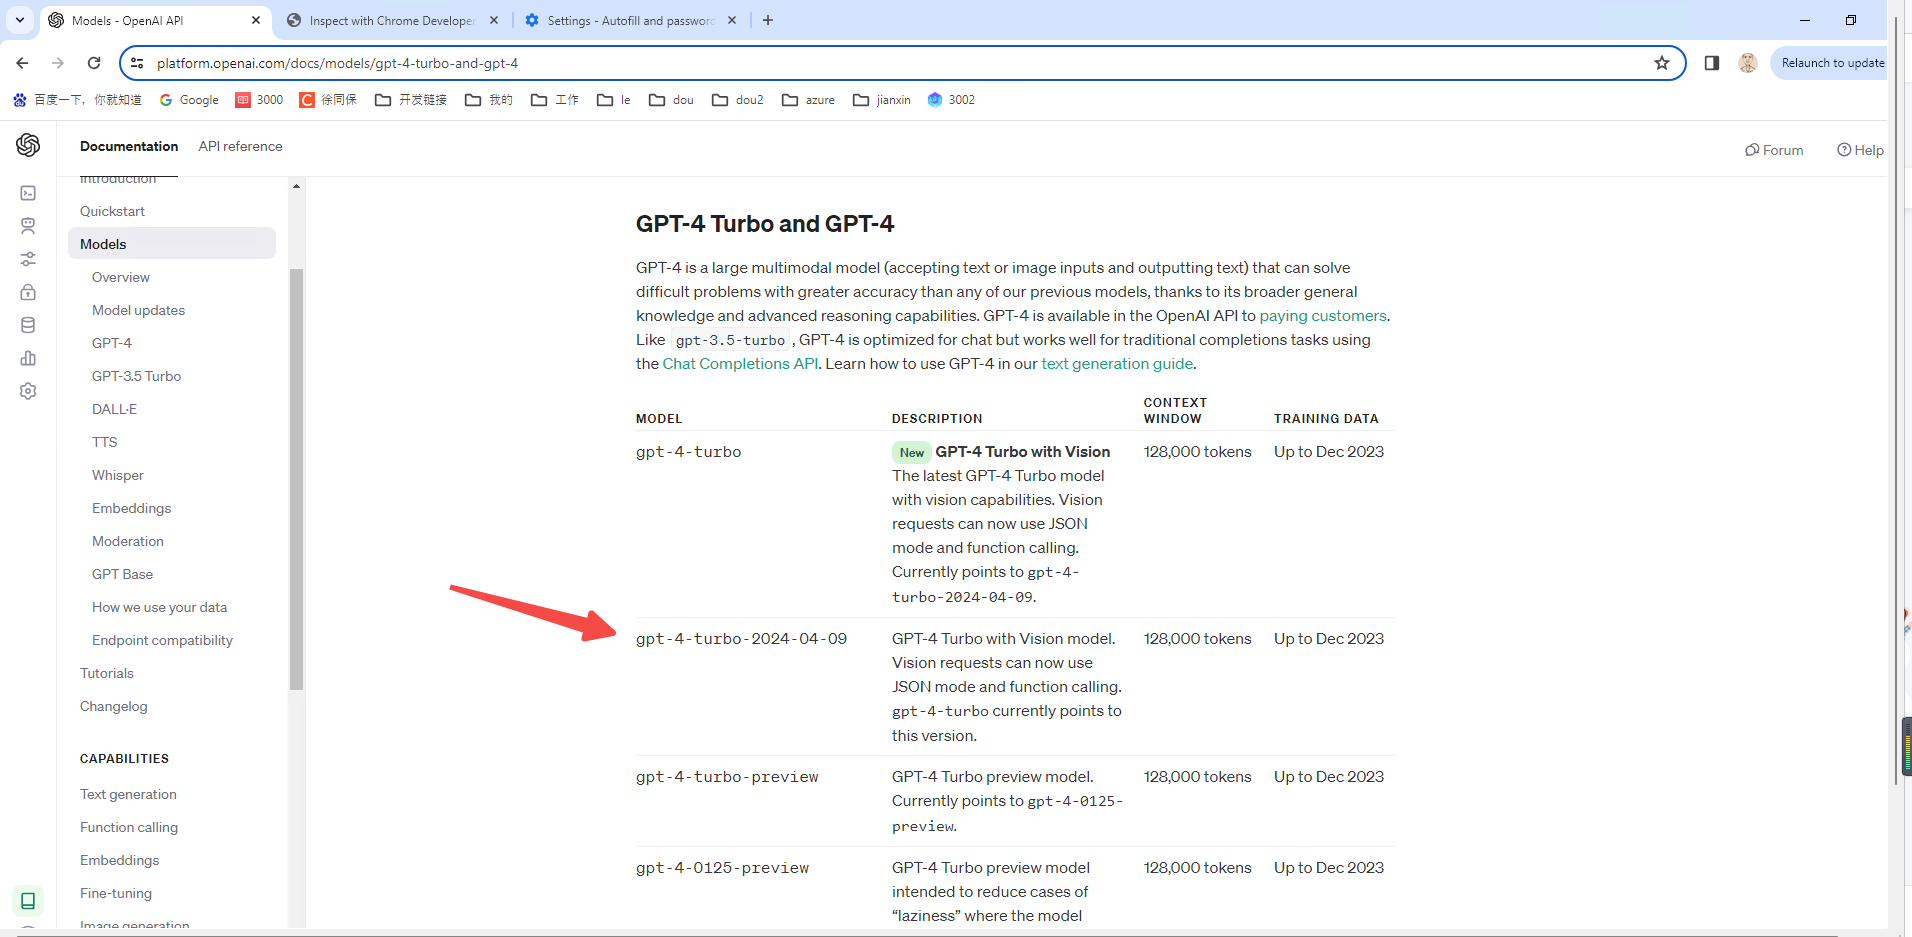
Task: Go forward with the browser forward arrow
Action: pyautogui.click(x=58, y=63)
